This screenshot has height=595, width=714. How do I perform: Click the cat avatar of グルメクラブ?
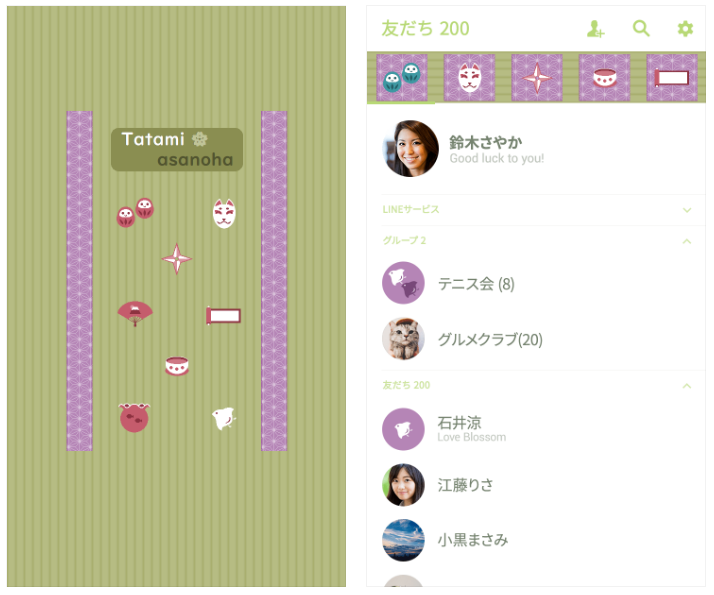pos(403,339)
